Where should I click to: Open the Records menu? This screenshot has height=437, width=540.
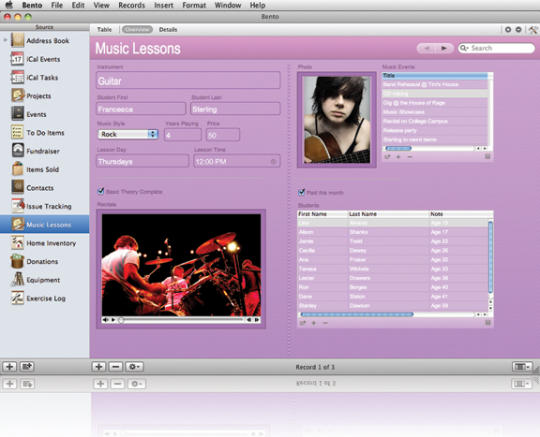coord(132,5)
